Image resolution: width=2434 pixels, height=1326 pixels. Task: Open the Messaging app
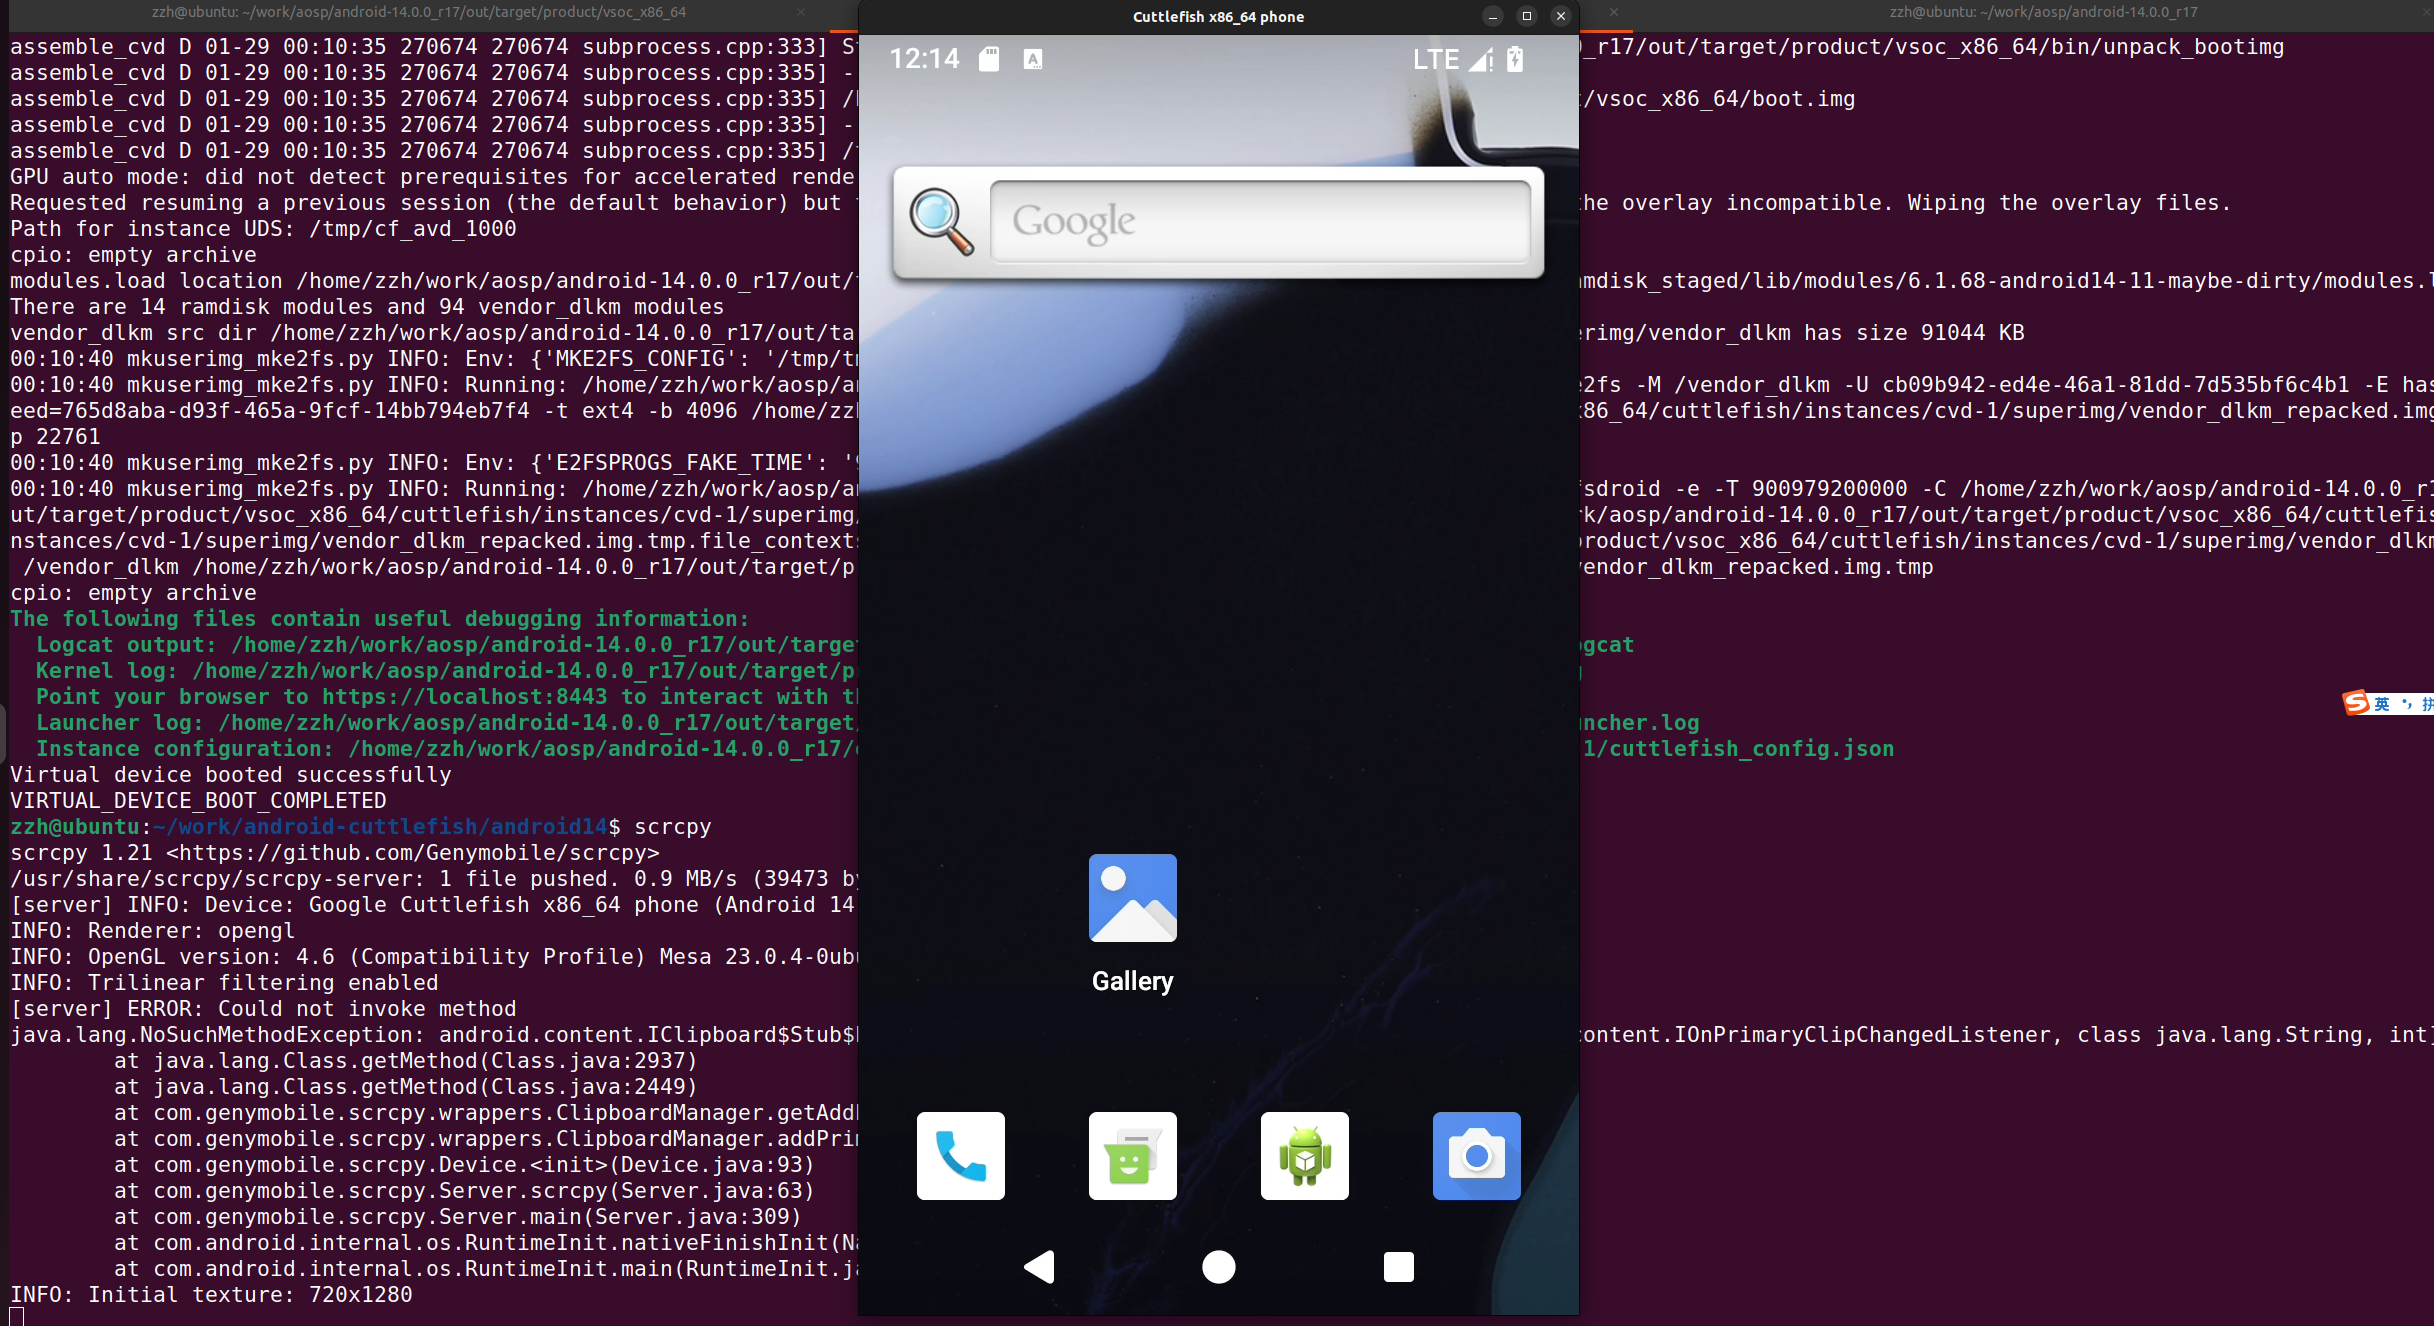pyautogui.click(x=1132, y=1156)
